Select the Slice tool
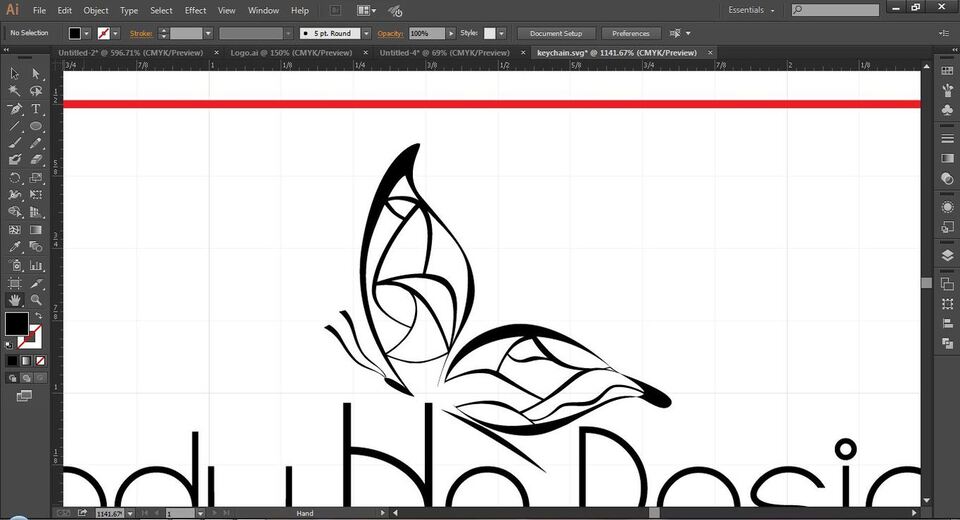The width and height of the screenshot is (960, 520). click(36, 283)
